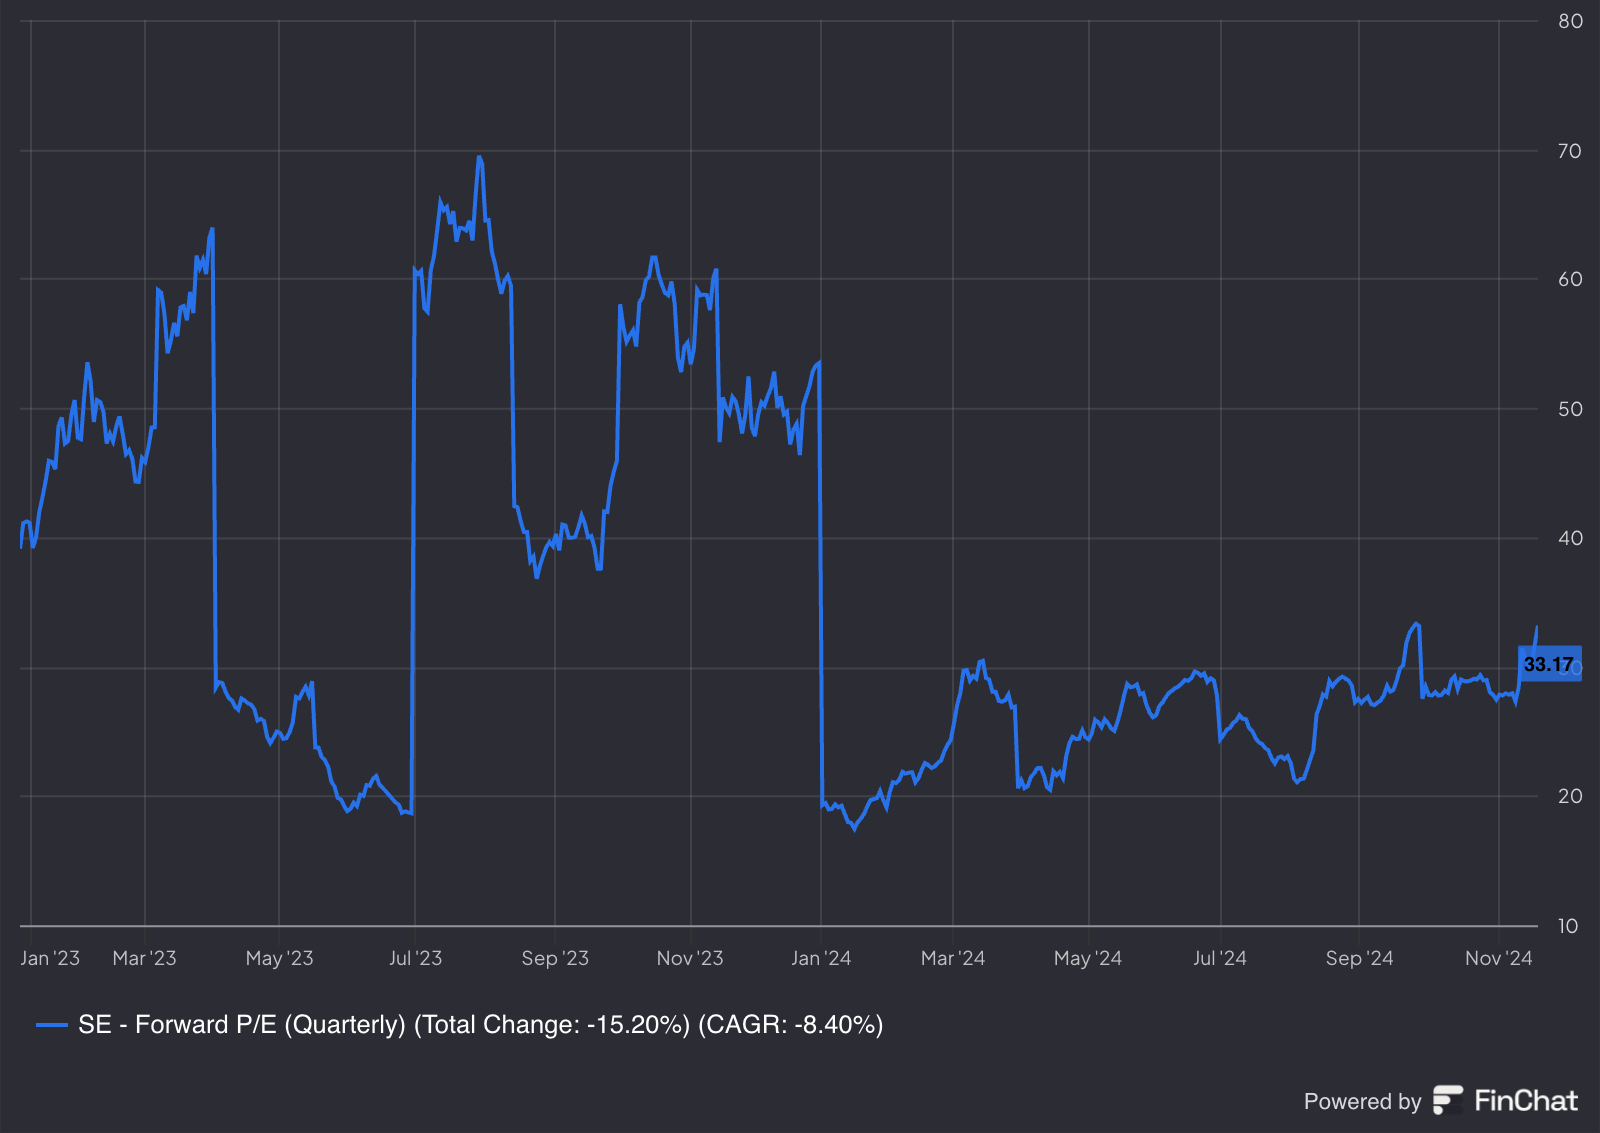Click the 70 y-axis value
The image size is (1600, 1133).
click(1570, 151)
